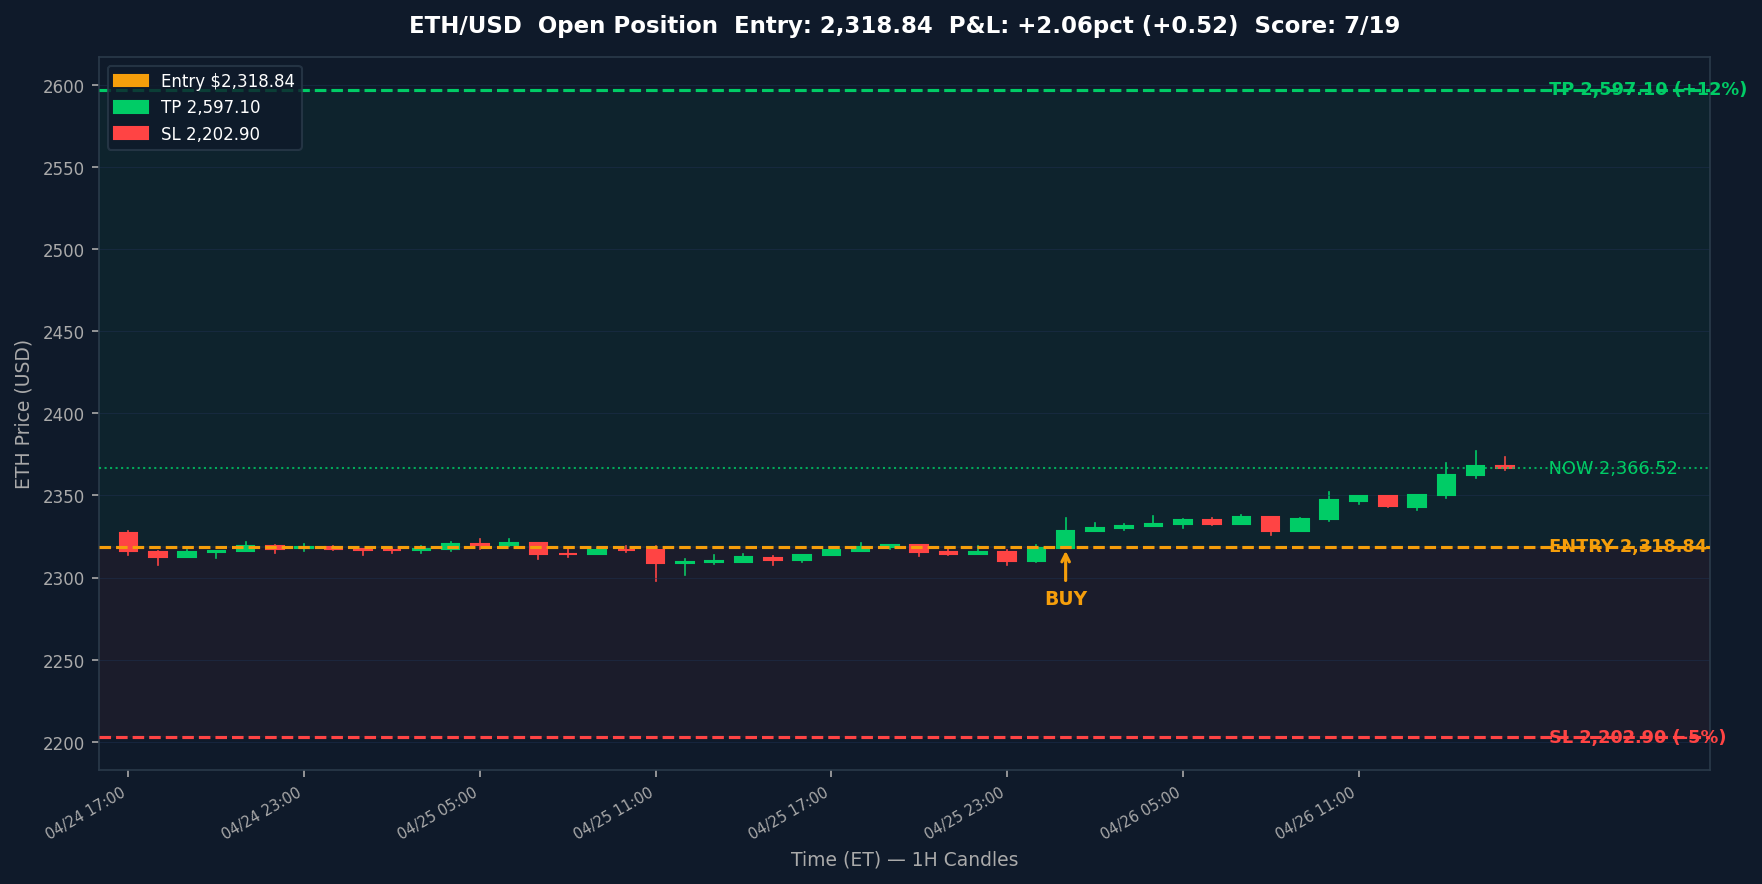Select legend text 'SL 2,202.90'
This screenshot has width=1762, height=884.
pos(211,134)
